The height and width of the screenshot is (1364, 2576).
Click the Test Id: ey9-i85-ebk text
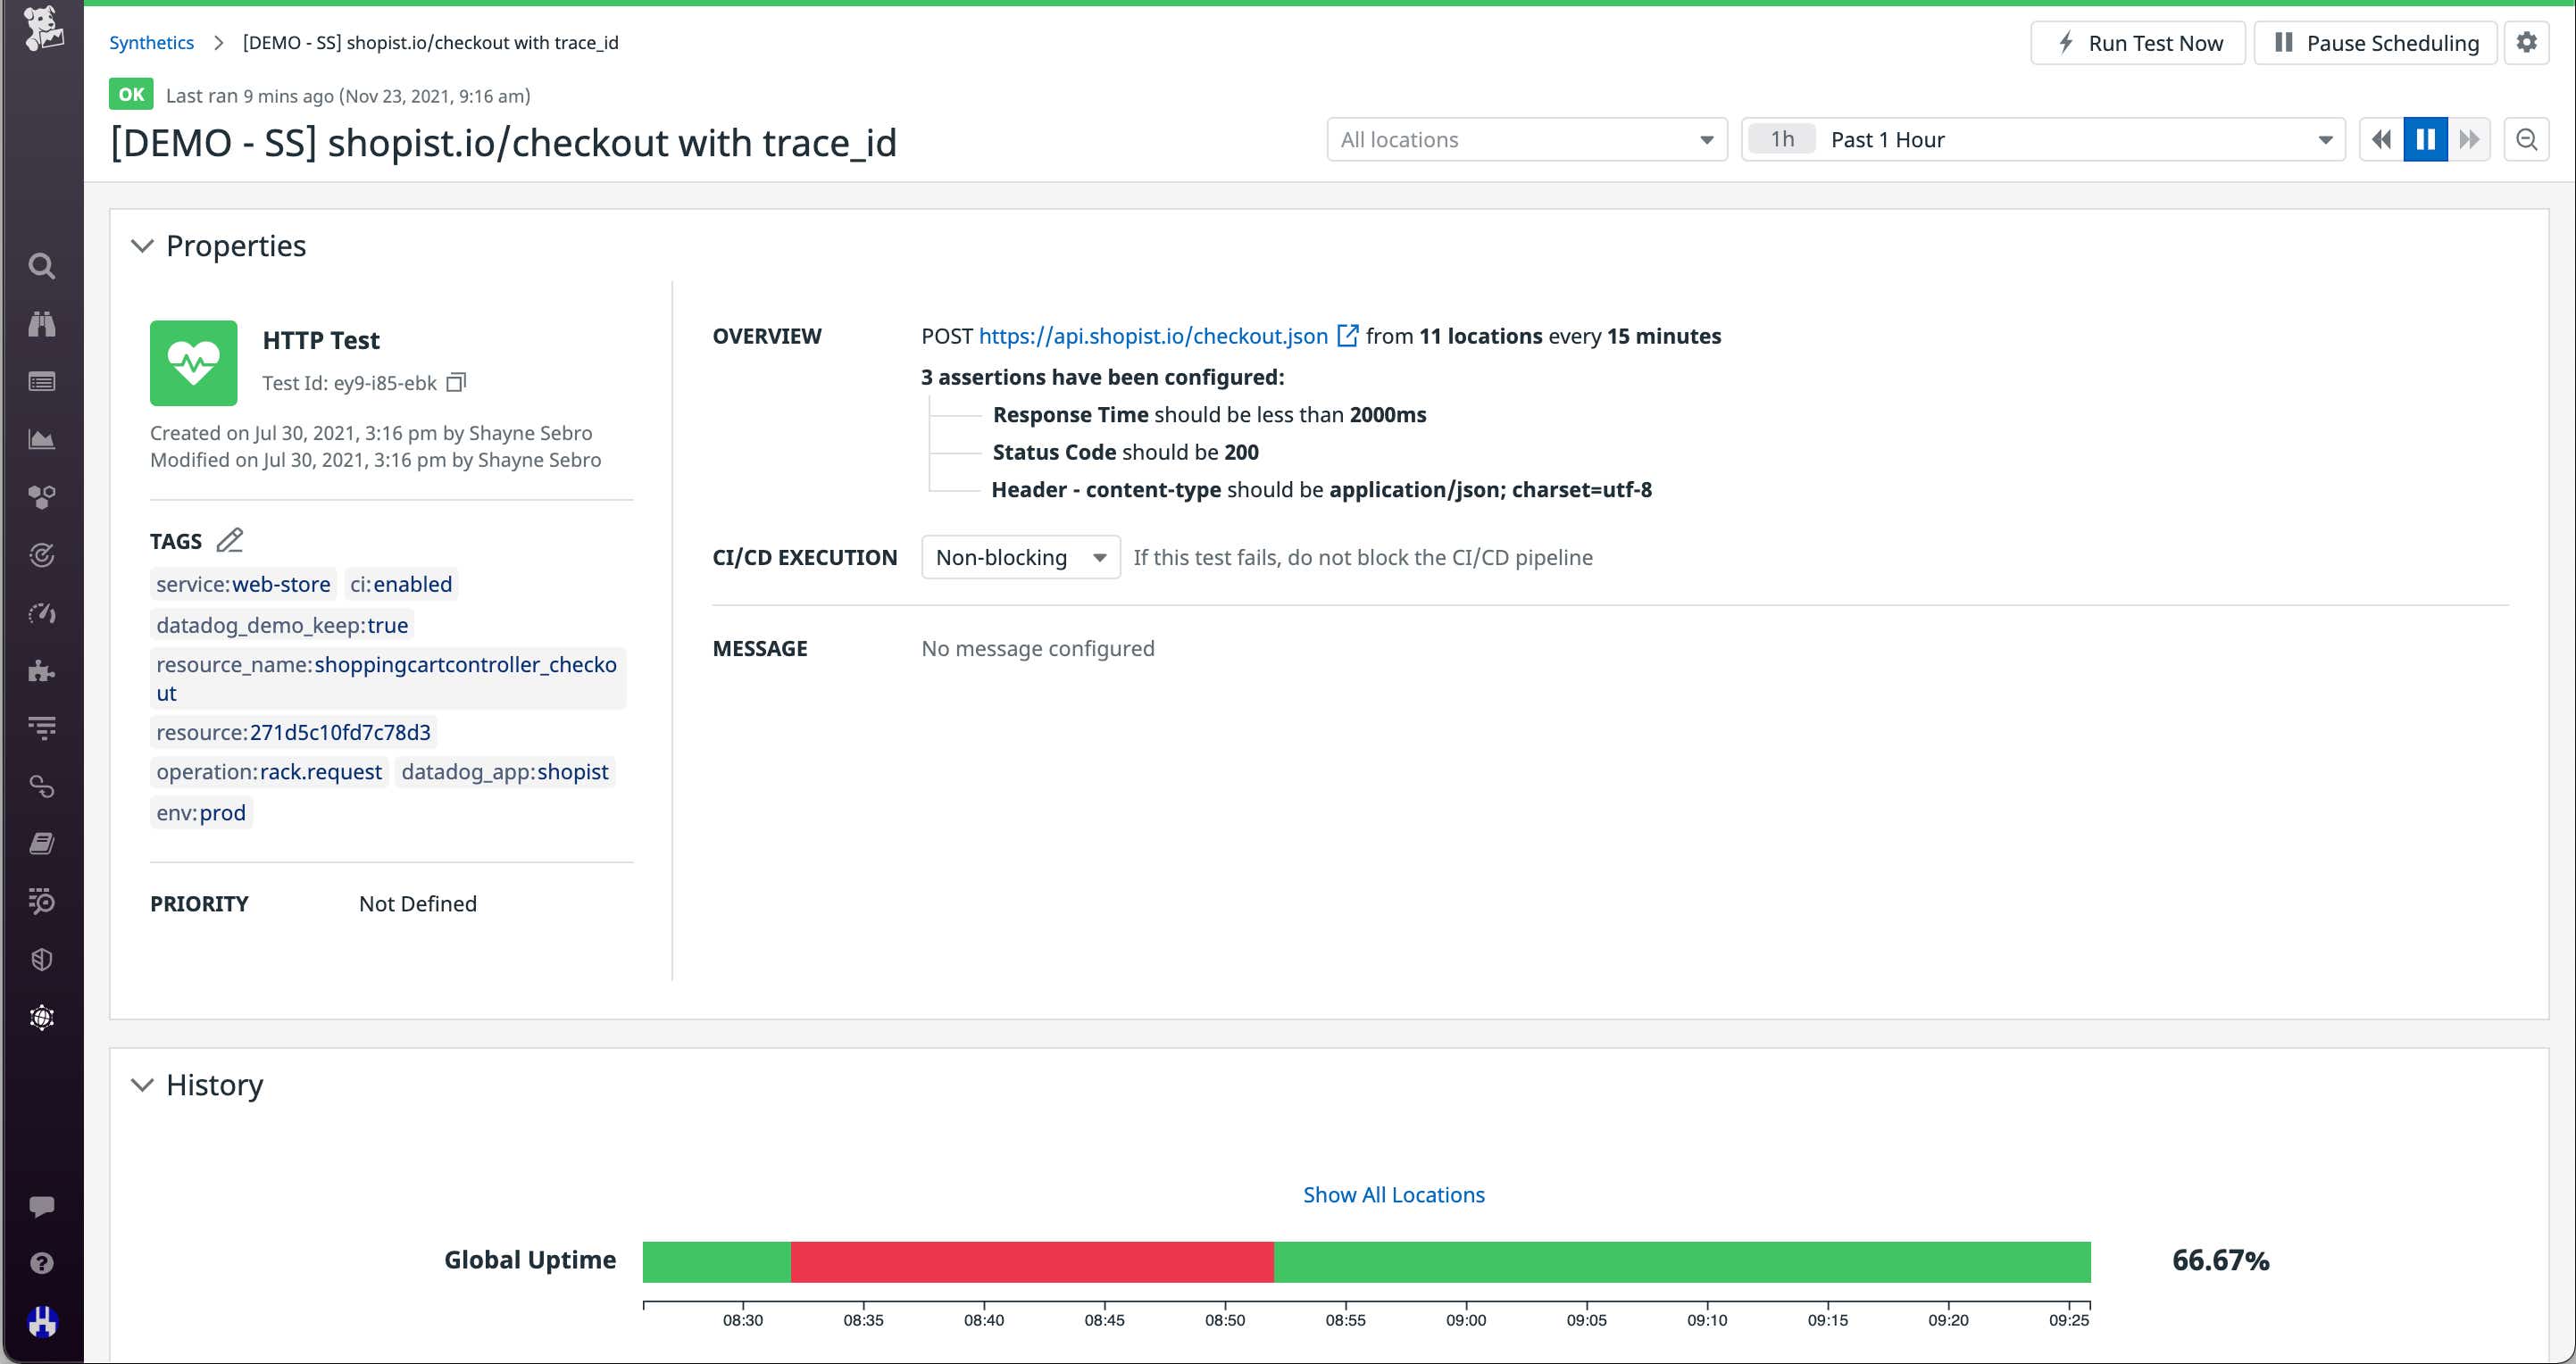coord(349,383)
